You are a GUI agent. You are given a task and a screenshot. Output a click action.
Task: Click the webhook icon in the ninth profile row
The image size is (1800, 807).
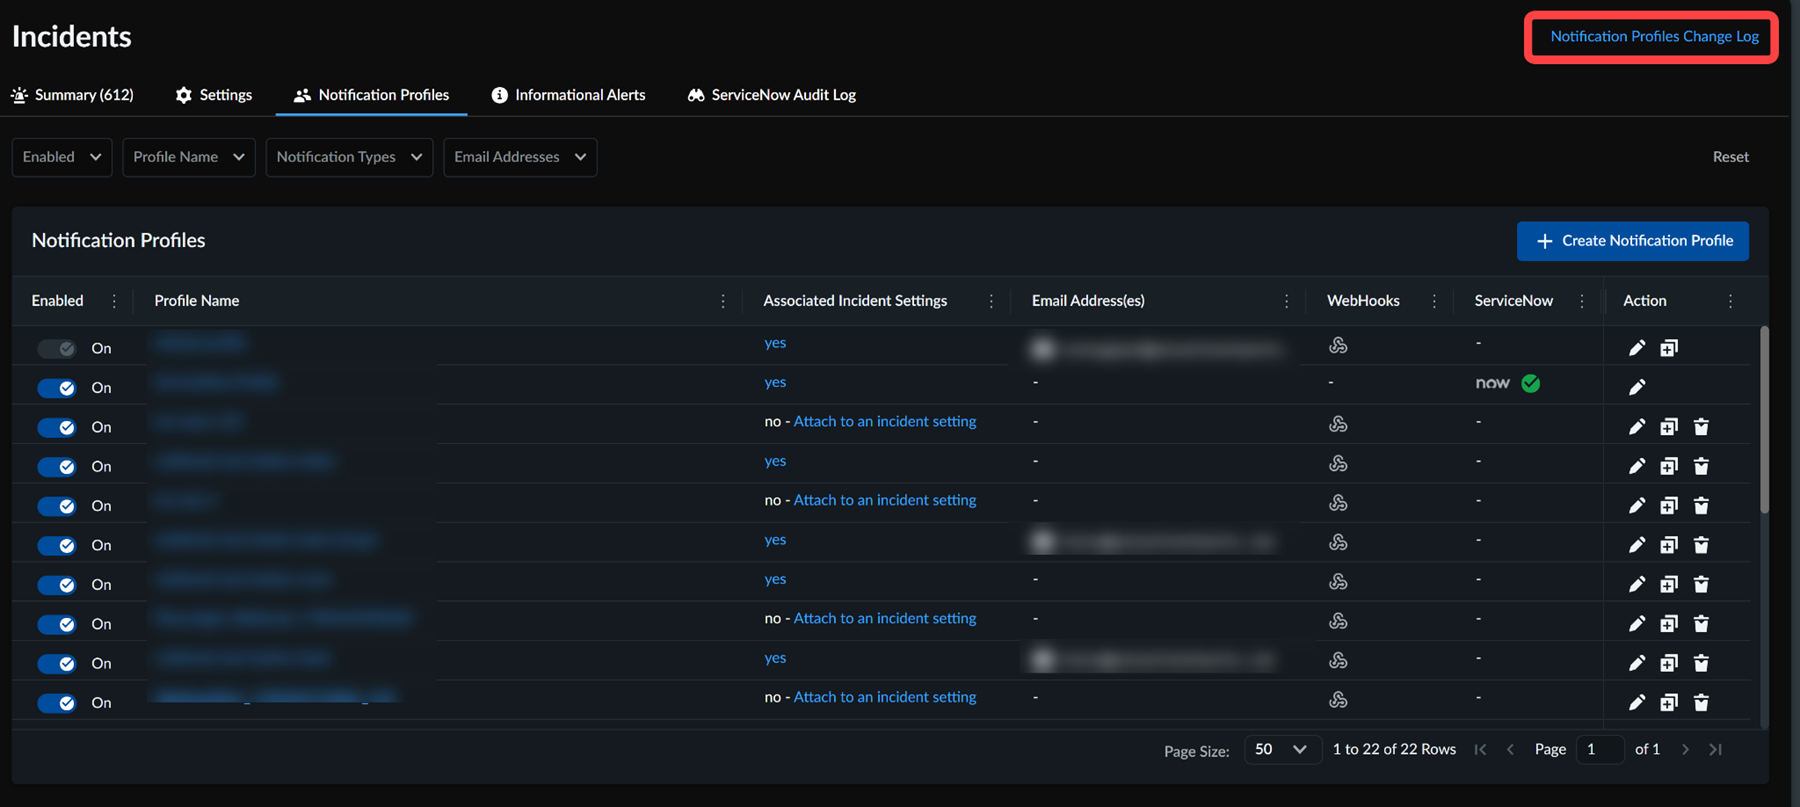[x=1338, y=660]
